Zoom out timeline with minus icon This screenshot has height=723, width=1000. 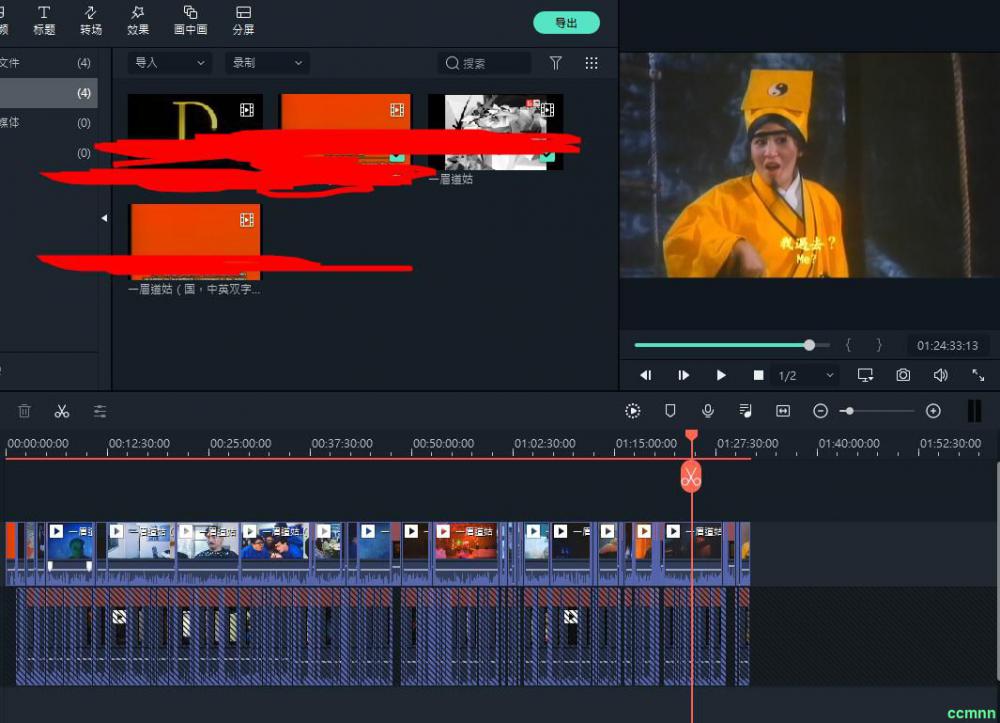[821, 411]
